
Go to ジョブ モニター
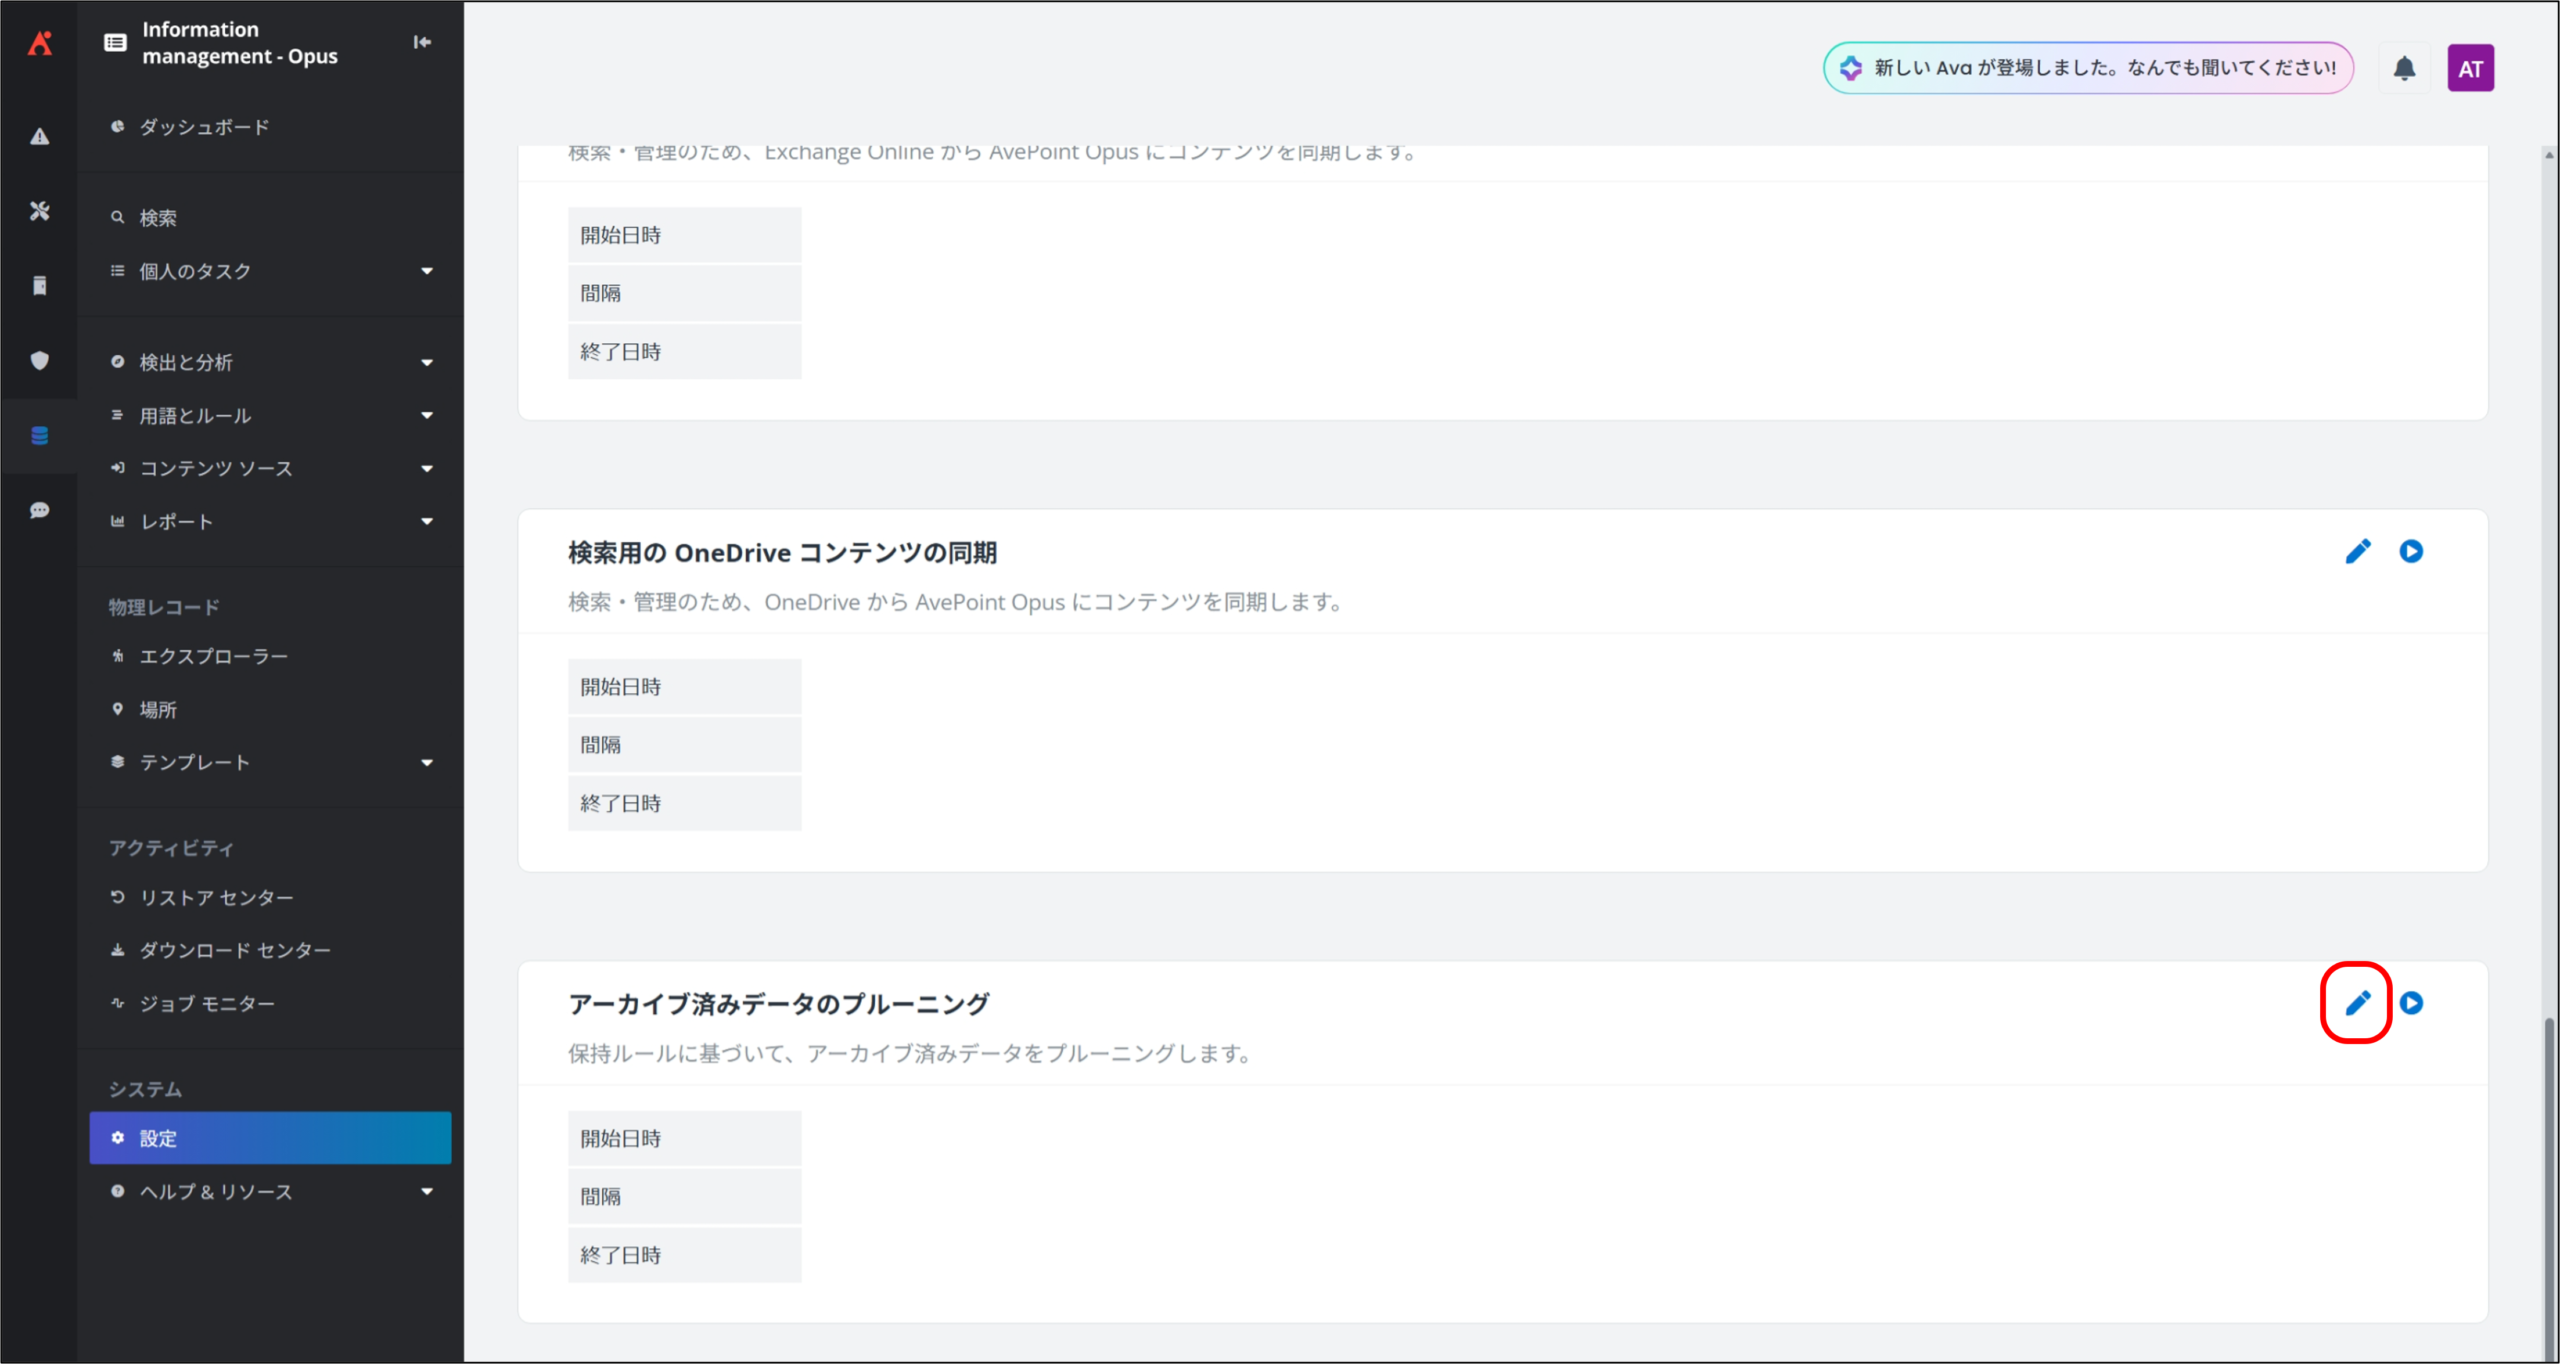pos(206,1003)
